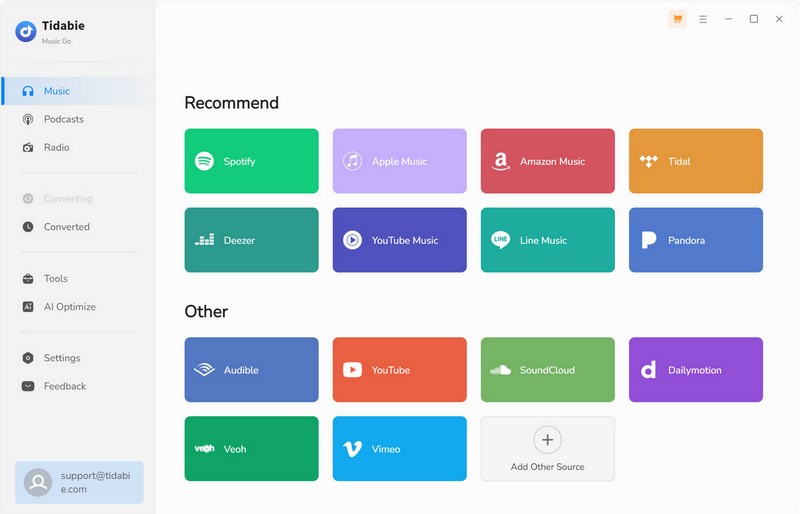Click the YouTube Music play icon
800x514 pixels.
click(352, 240)
